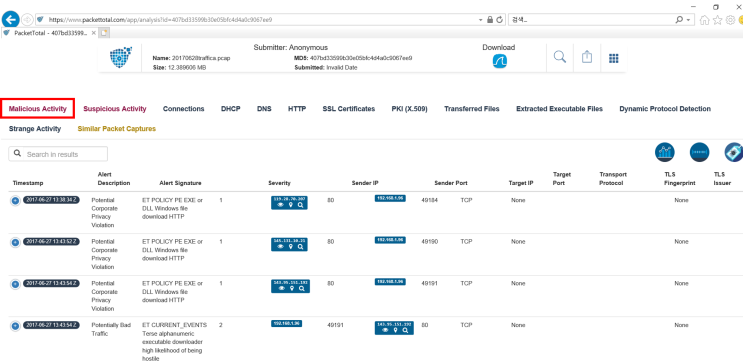
Task: Click location pin icon in the 13:38:34 row
Action: click(290, 205)
